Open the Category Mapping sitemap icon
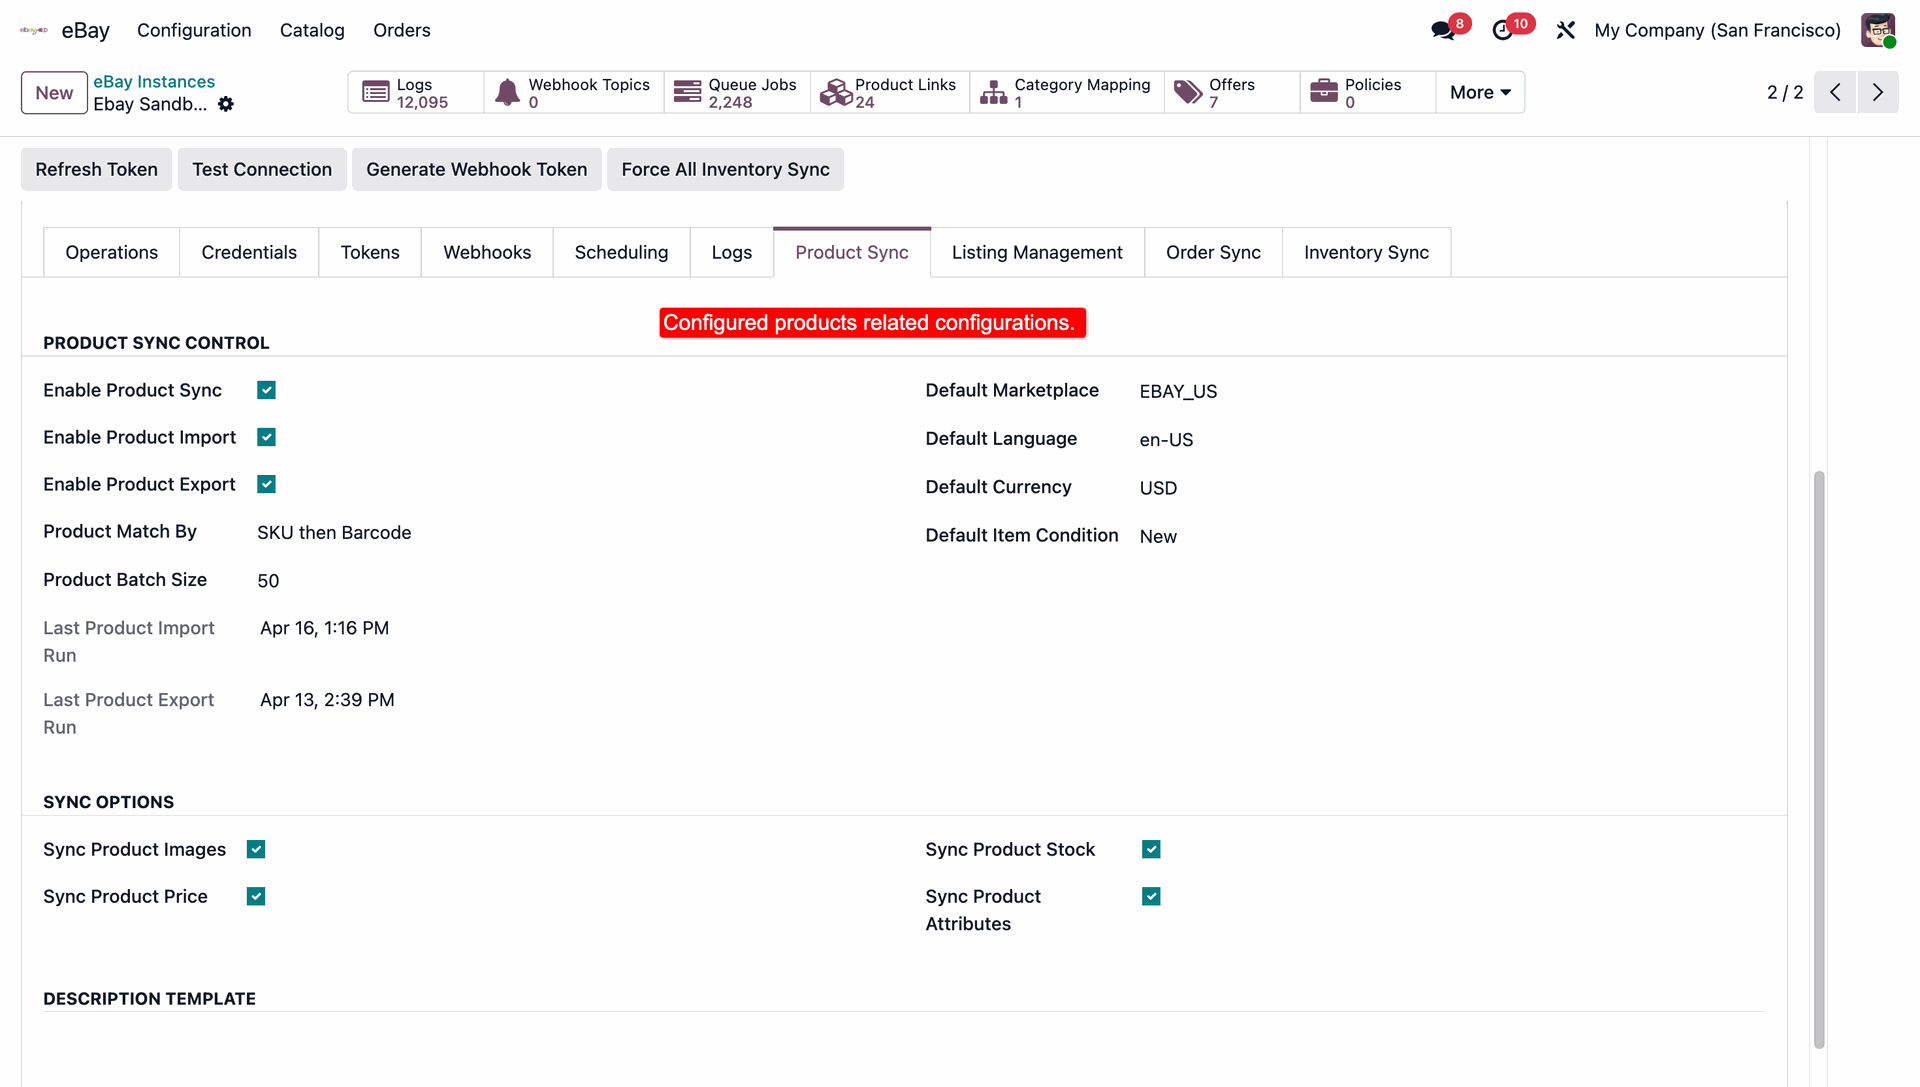The image size is (1920, 1087). point(994,92)
